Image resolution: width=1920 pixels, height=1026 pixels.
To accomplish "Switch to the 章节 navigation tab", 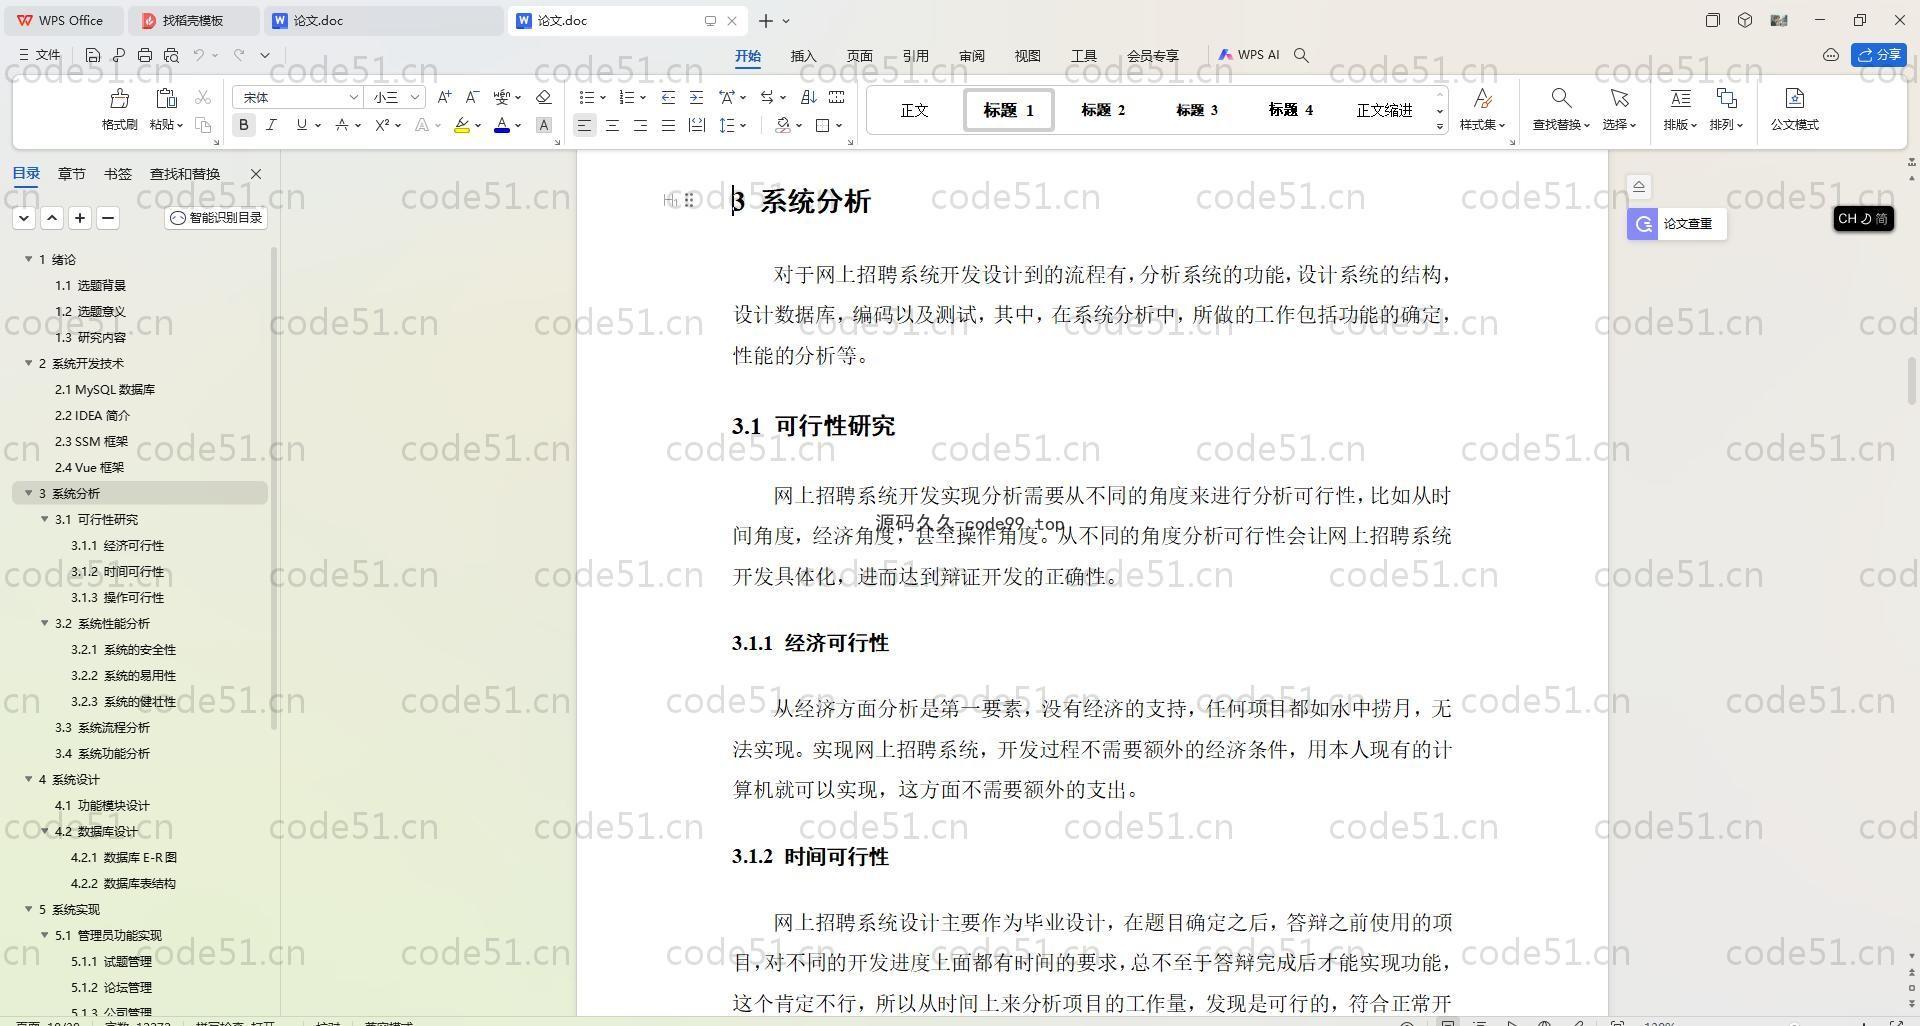I will click(71, 174).
